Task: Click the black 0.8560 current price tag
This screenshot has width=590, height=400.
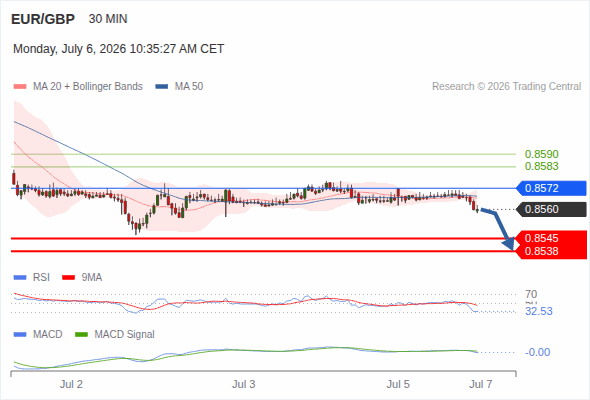Action: (551, 209)
